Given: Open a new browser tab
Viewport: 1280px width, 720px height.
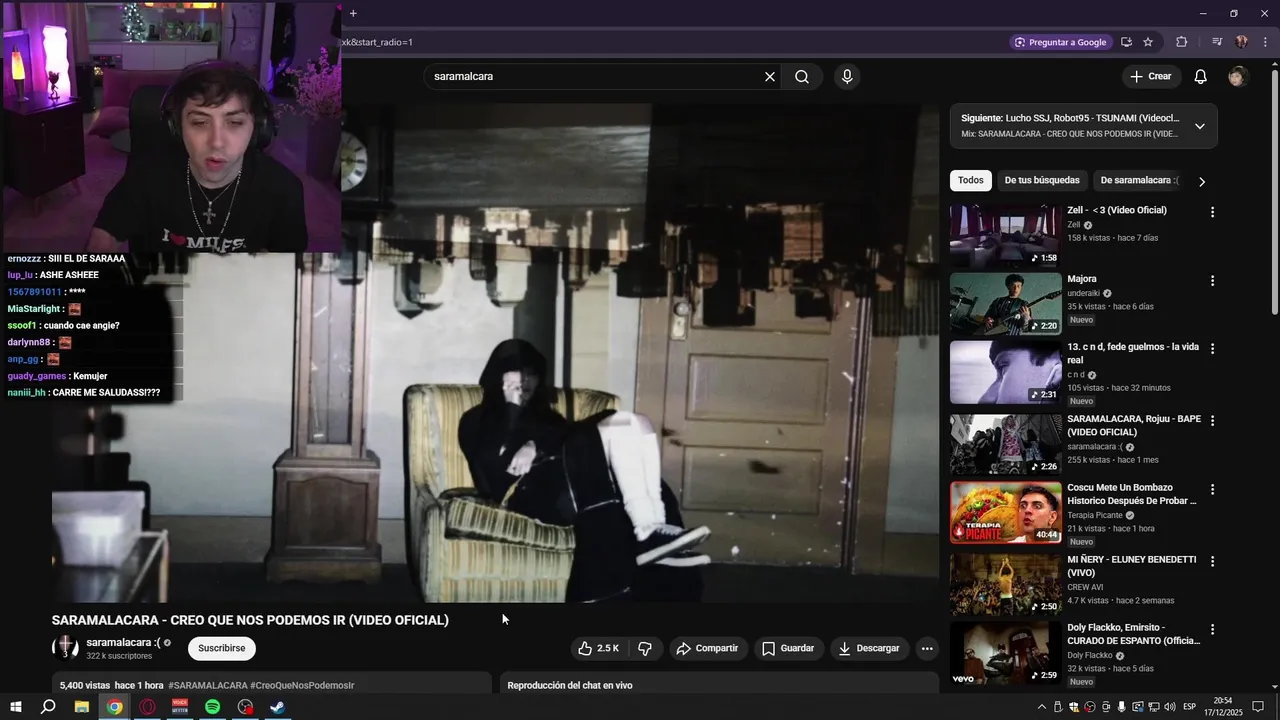Looking at the screenshot, I should (353, 13).
